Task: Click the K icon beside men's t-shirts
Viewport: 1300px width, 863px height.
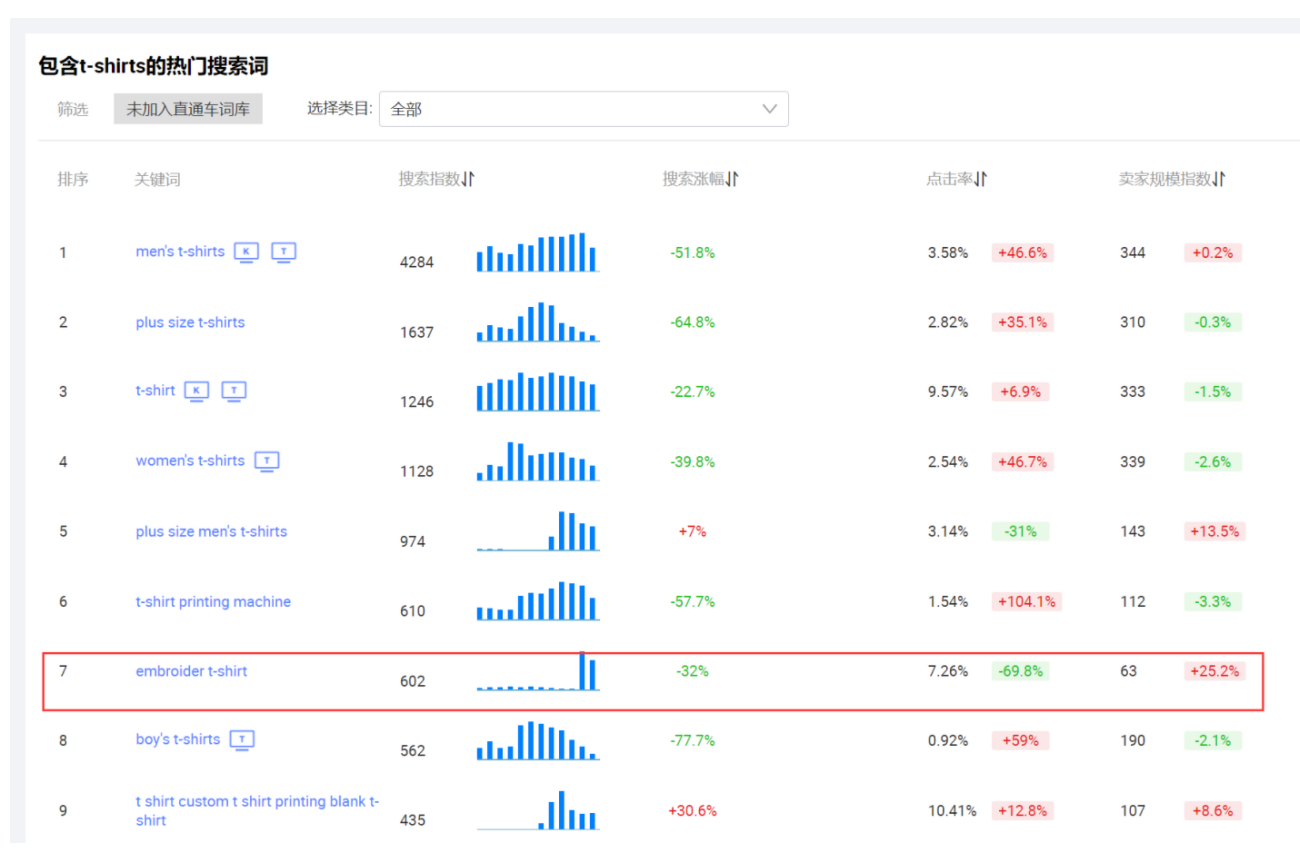Action: 246,252
